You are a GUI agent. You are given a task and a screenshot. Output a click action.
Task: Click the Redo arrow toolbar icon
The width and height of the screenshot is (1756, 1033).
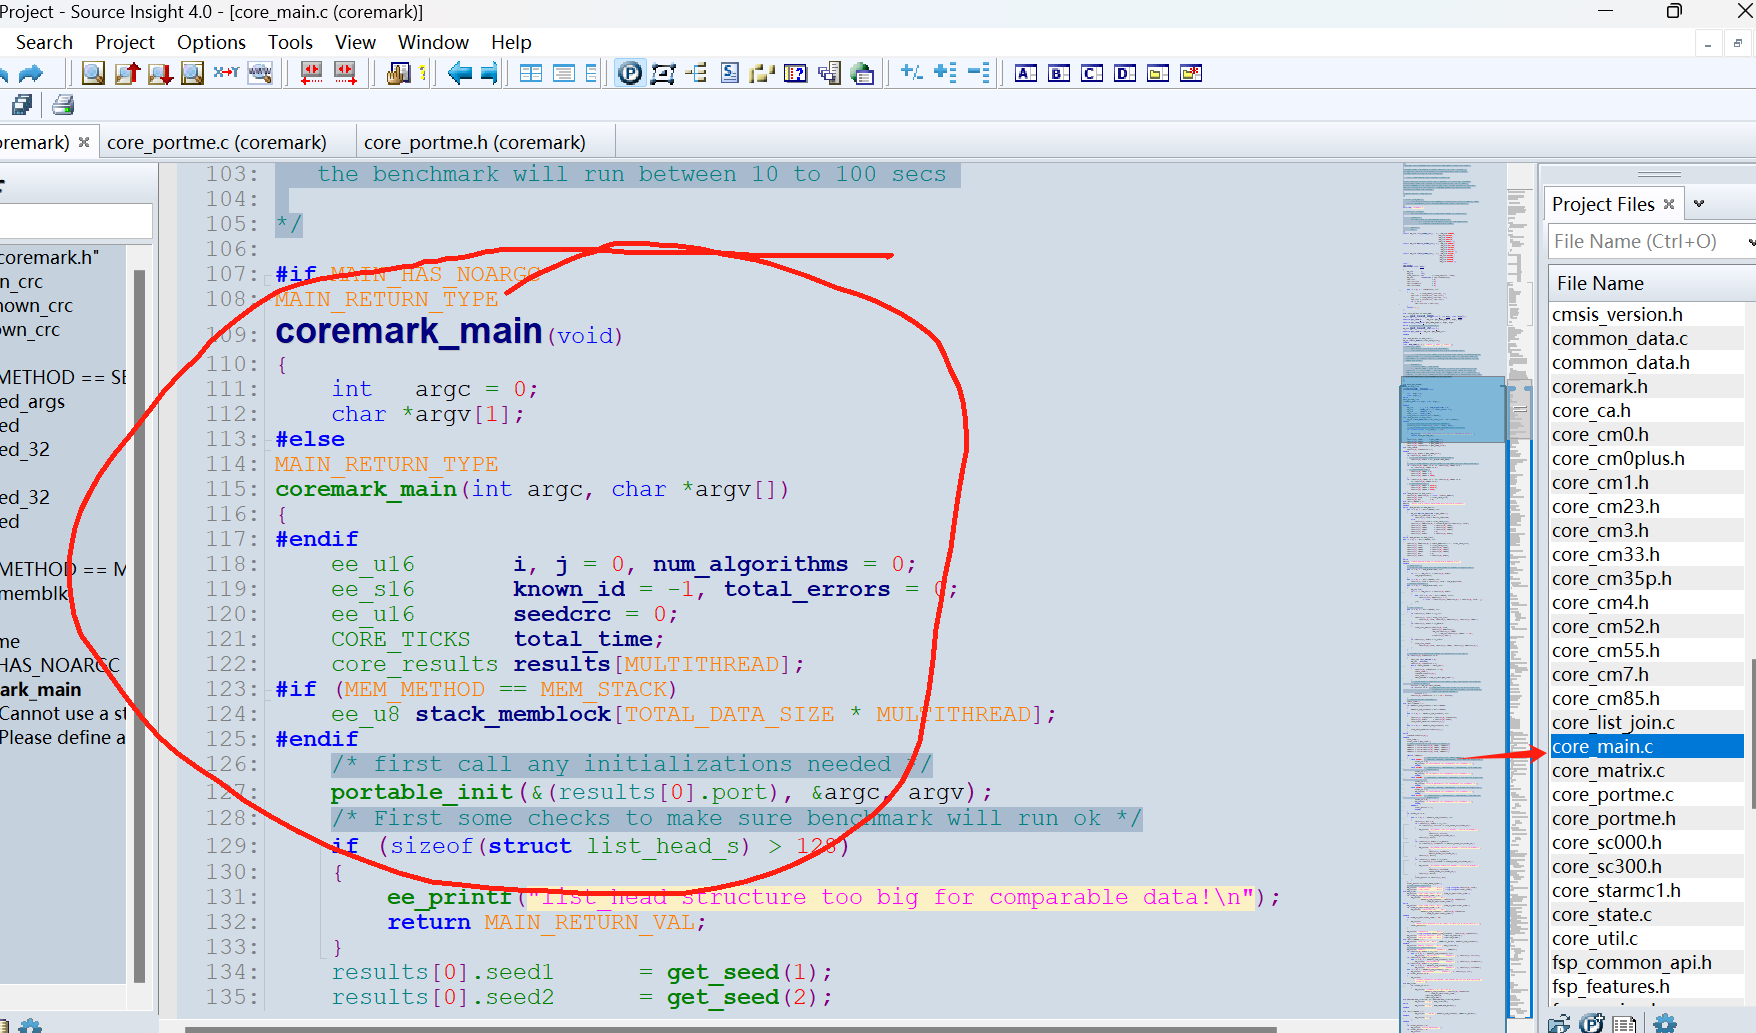31,73
